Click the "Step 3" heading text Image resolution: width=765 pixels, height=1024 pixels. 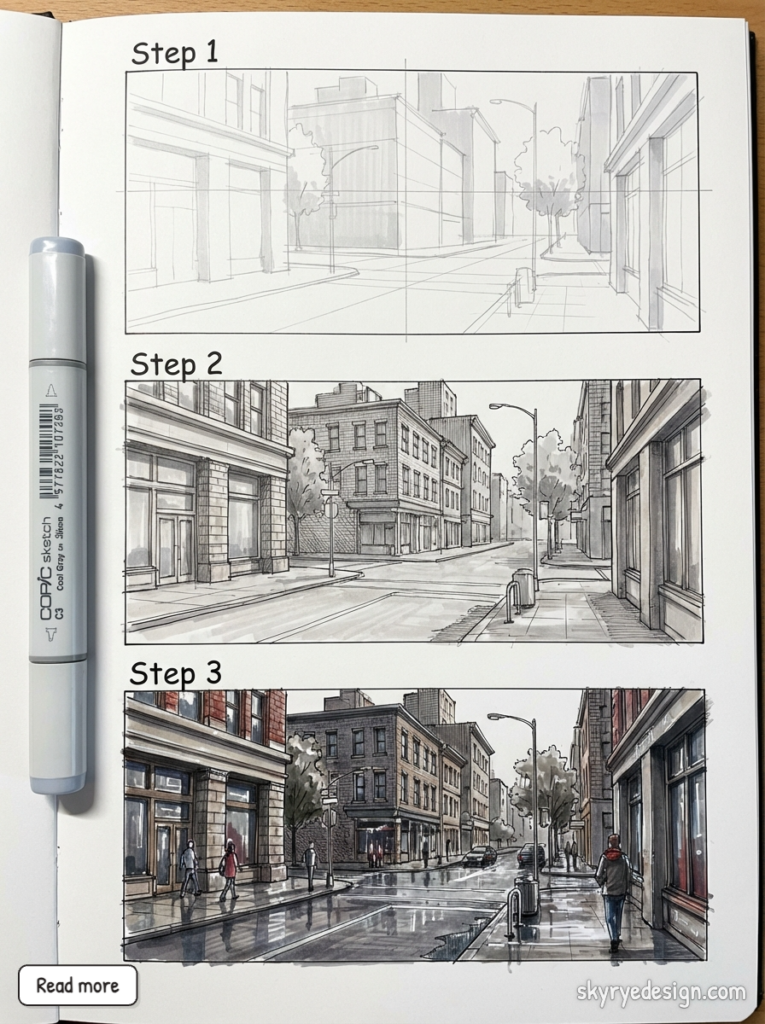176,673
